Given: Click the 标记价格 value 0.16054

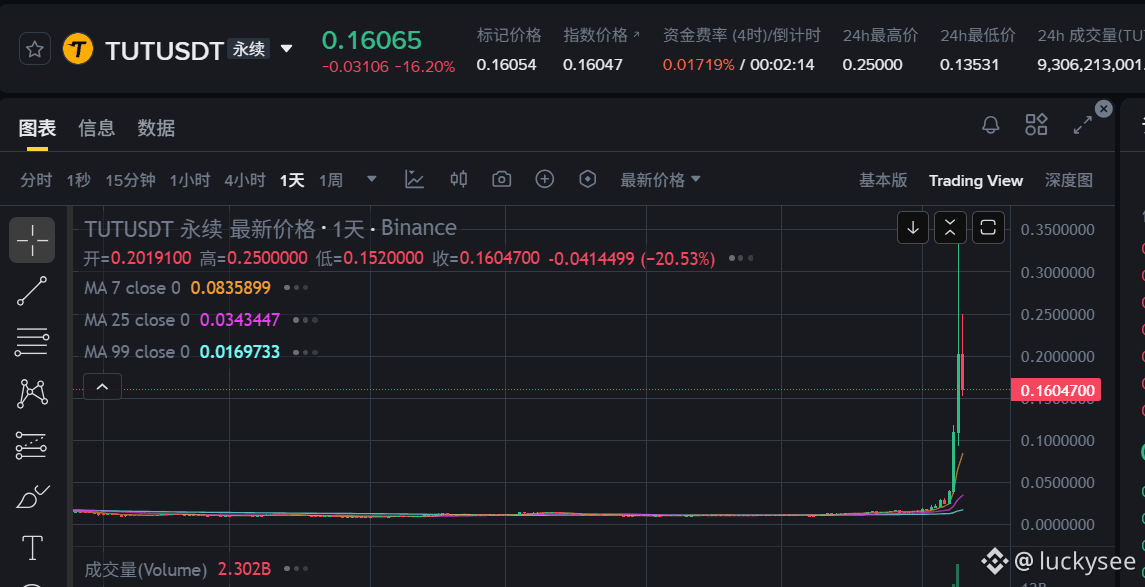Looking at the screenshot, I should click(x=506, y=65).
